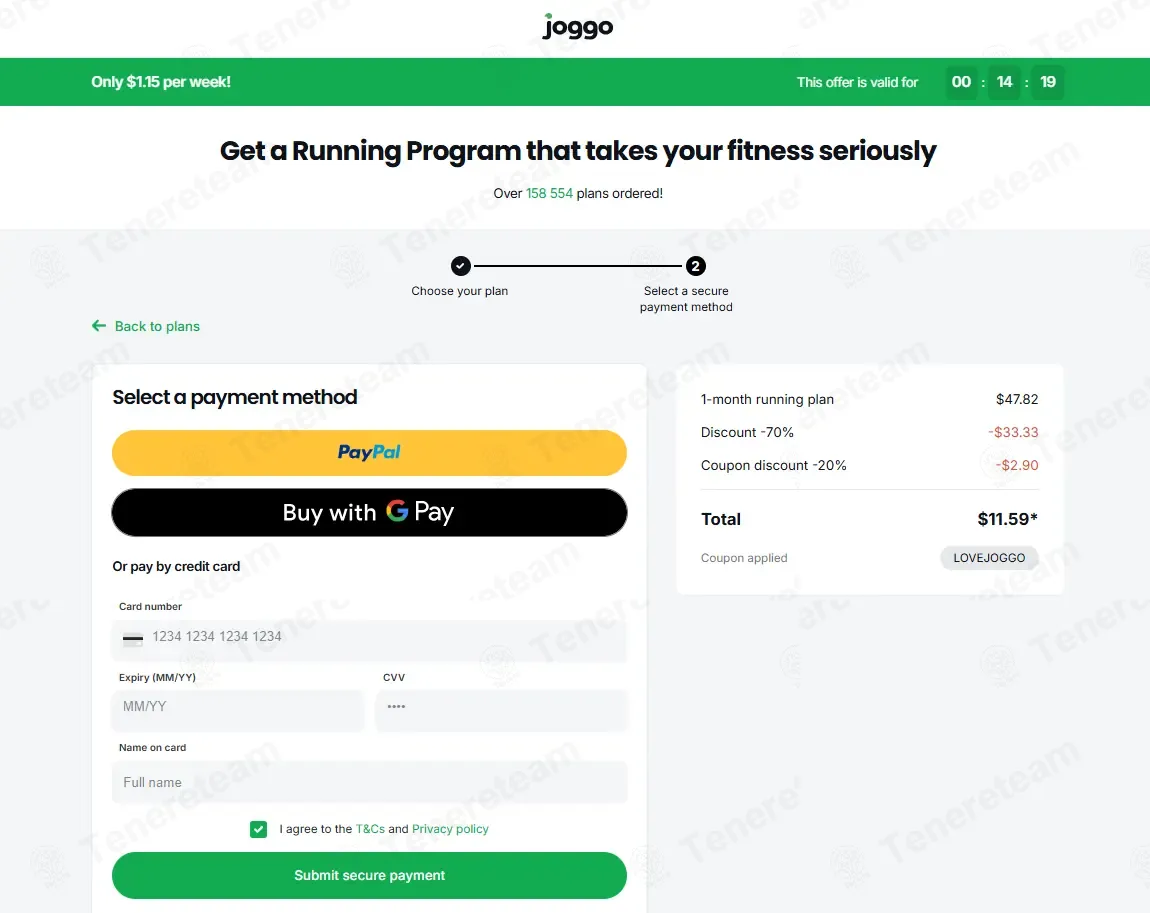Click the Expiry MM/YY field
This screenshot has height=913, width=1150.
click(x=238, y=707)
